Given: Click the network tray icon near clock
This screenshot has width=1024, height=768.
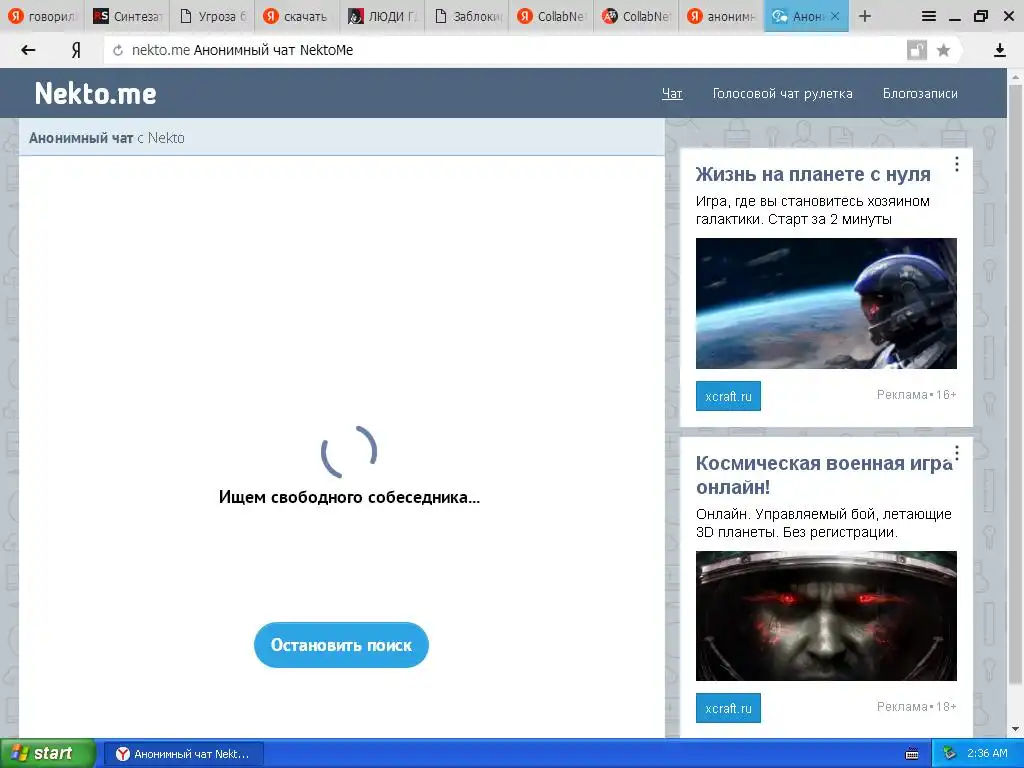Looking at the screenshot, I should 950,754.
